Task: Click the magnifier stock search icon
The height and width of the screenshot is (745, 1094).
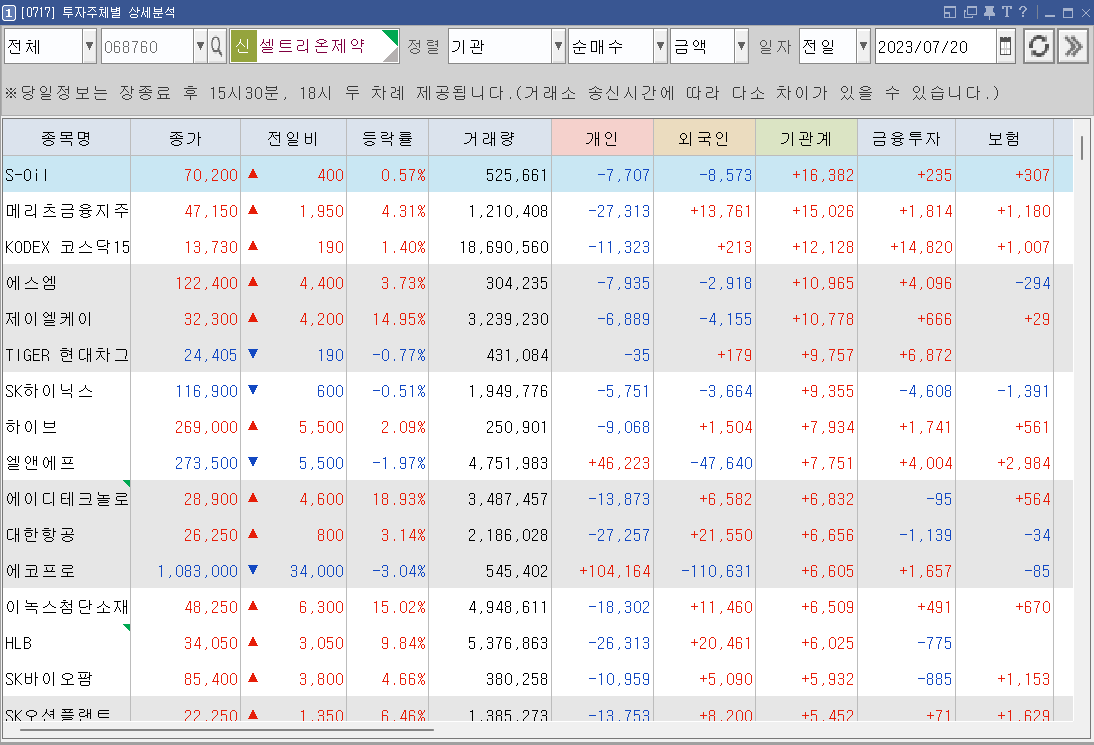Action: point(216,47)
